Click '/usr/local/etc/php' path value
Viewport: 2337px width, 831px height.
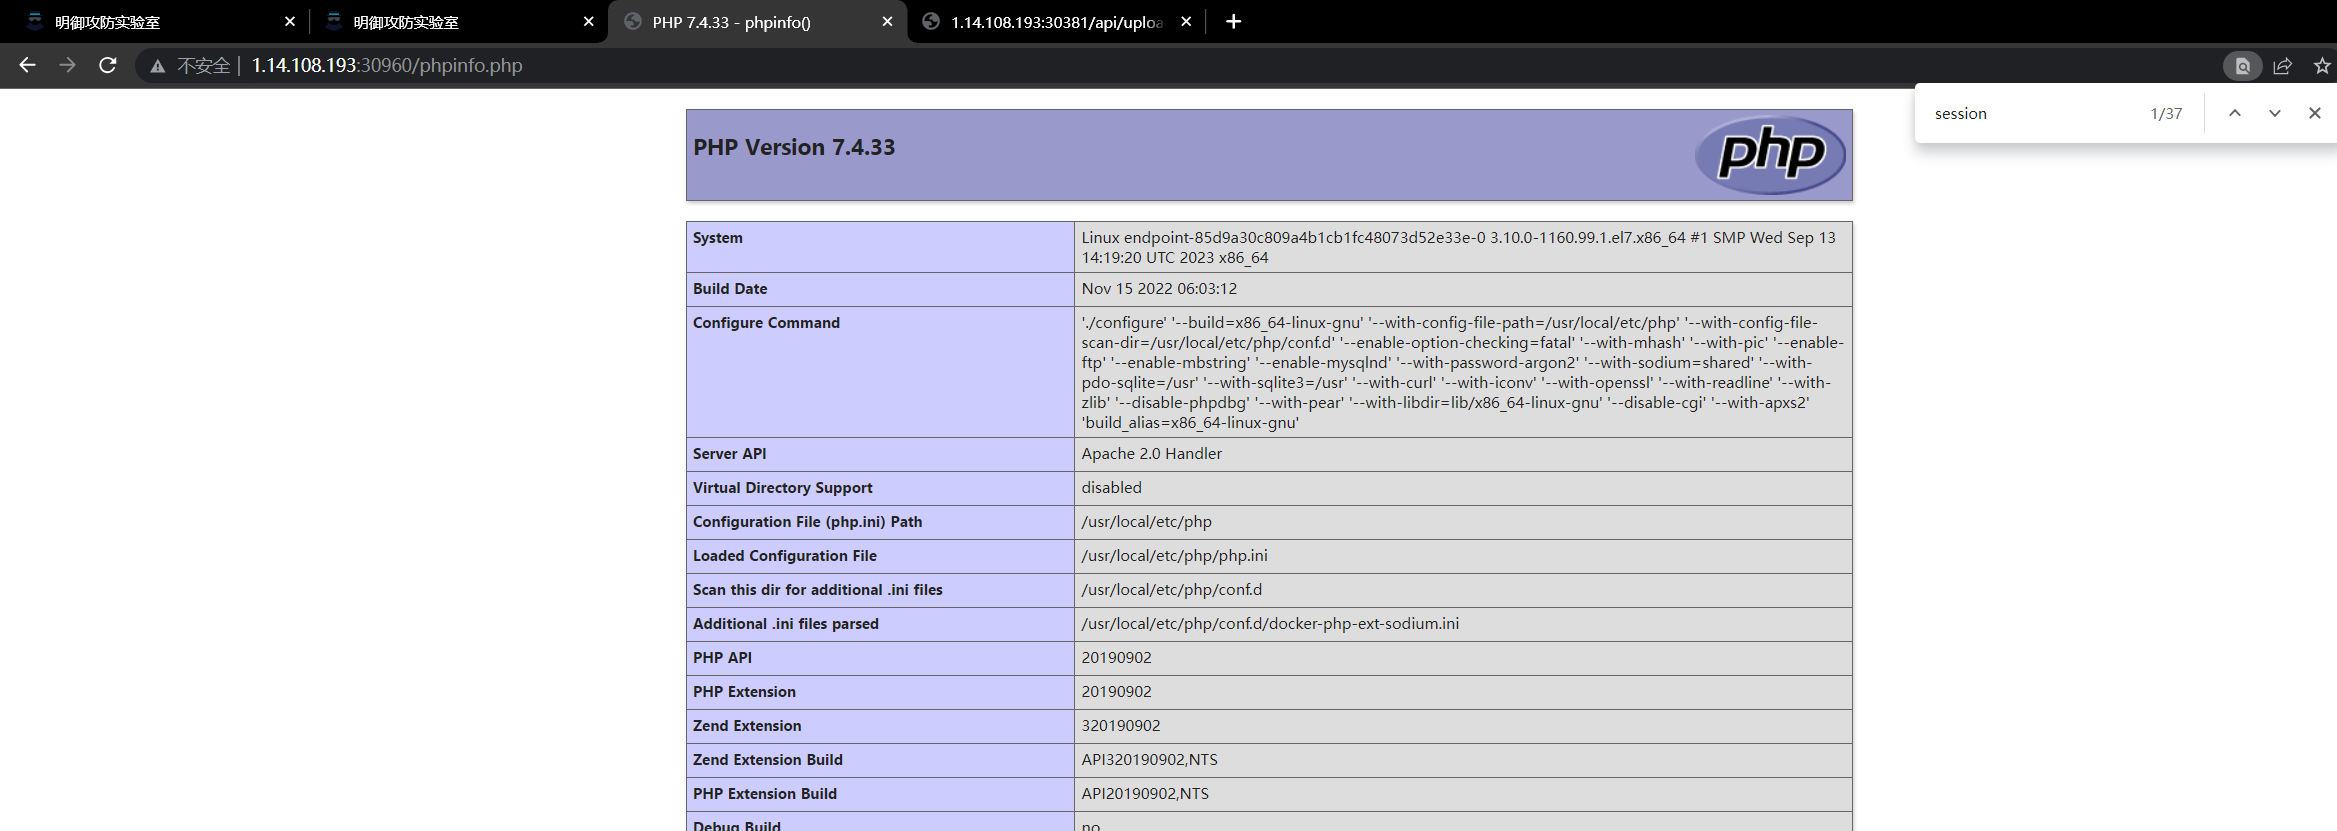[1146, 522]
